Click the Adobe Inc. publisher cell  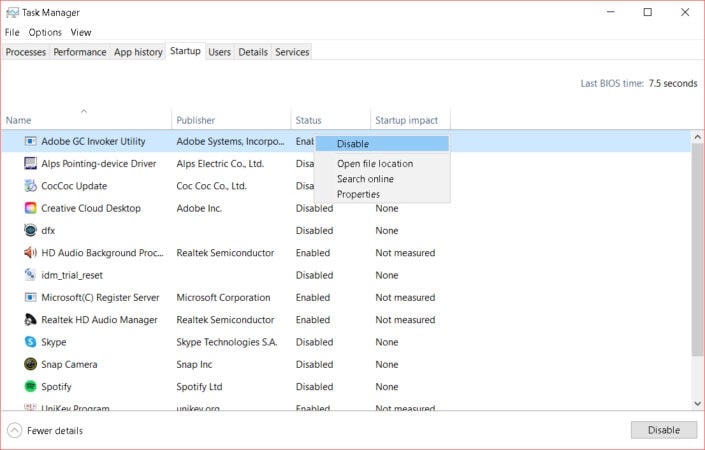tap(199, 208)
